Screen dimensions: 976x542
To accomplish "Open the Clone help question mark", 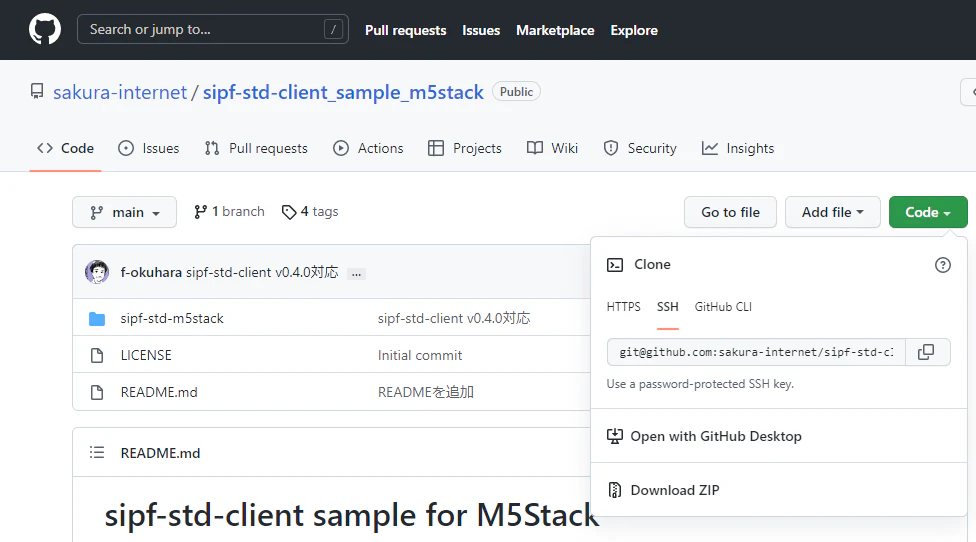I will pyautogui.click(x=942, y=265).
